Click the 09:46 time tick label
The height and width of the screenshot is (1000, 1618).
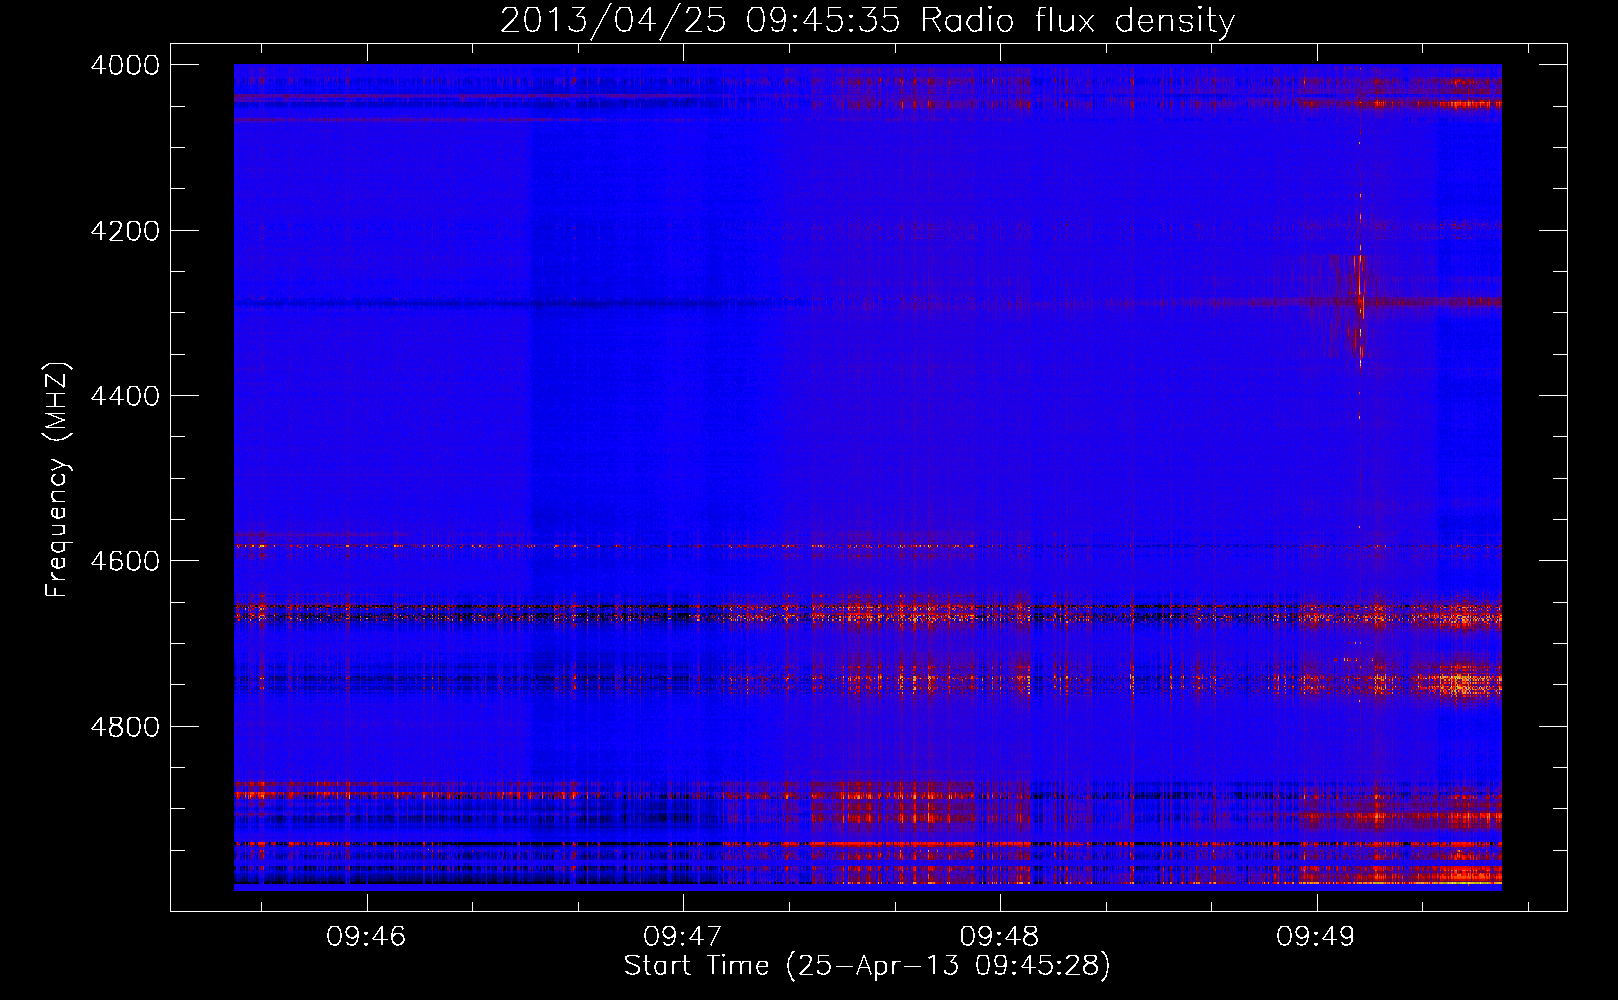[366, 936]
